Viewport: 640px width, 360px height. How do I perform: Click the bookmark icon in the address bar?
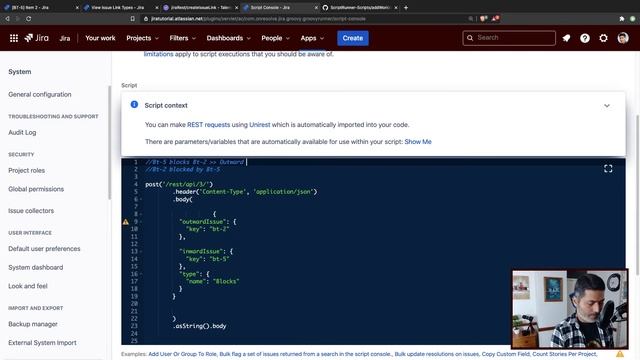coord(133,19)
